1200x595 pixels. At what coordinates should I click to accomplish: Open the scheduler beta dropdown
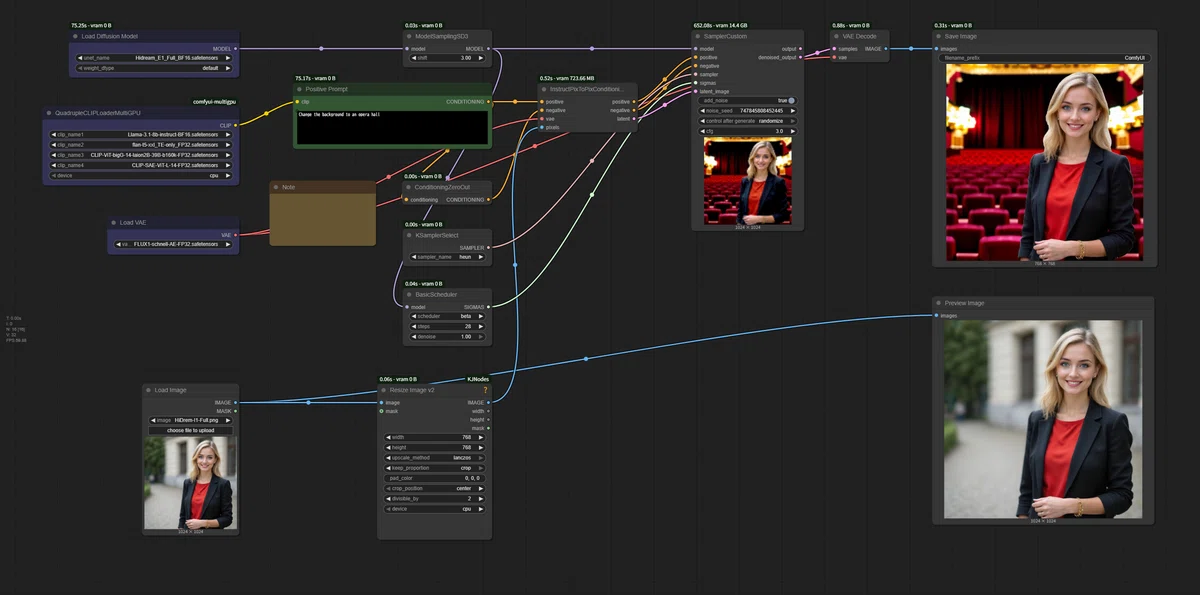click(447, 316)
